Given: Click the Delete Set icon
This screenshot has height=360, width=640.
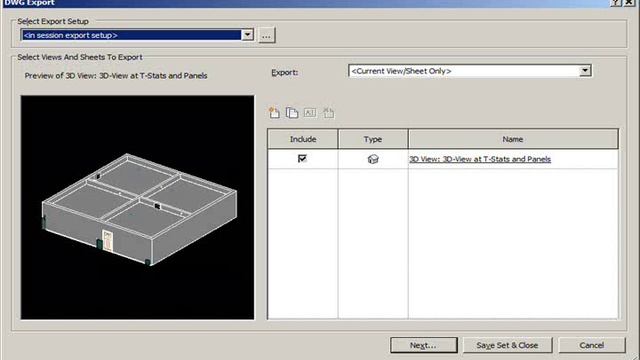Looking at the screenshot, I should [x=328, y=113].
